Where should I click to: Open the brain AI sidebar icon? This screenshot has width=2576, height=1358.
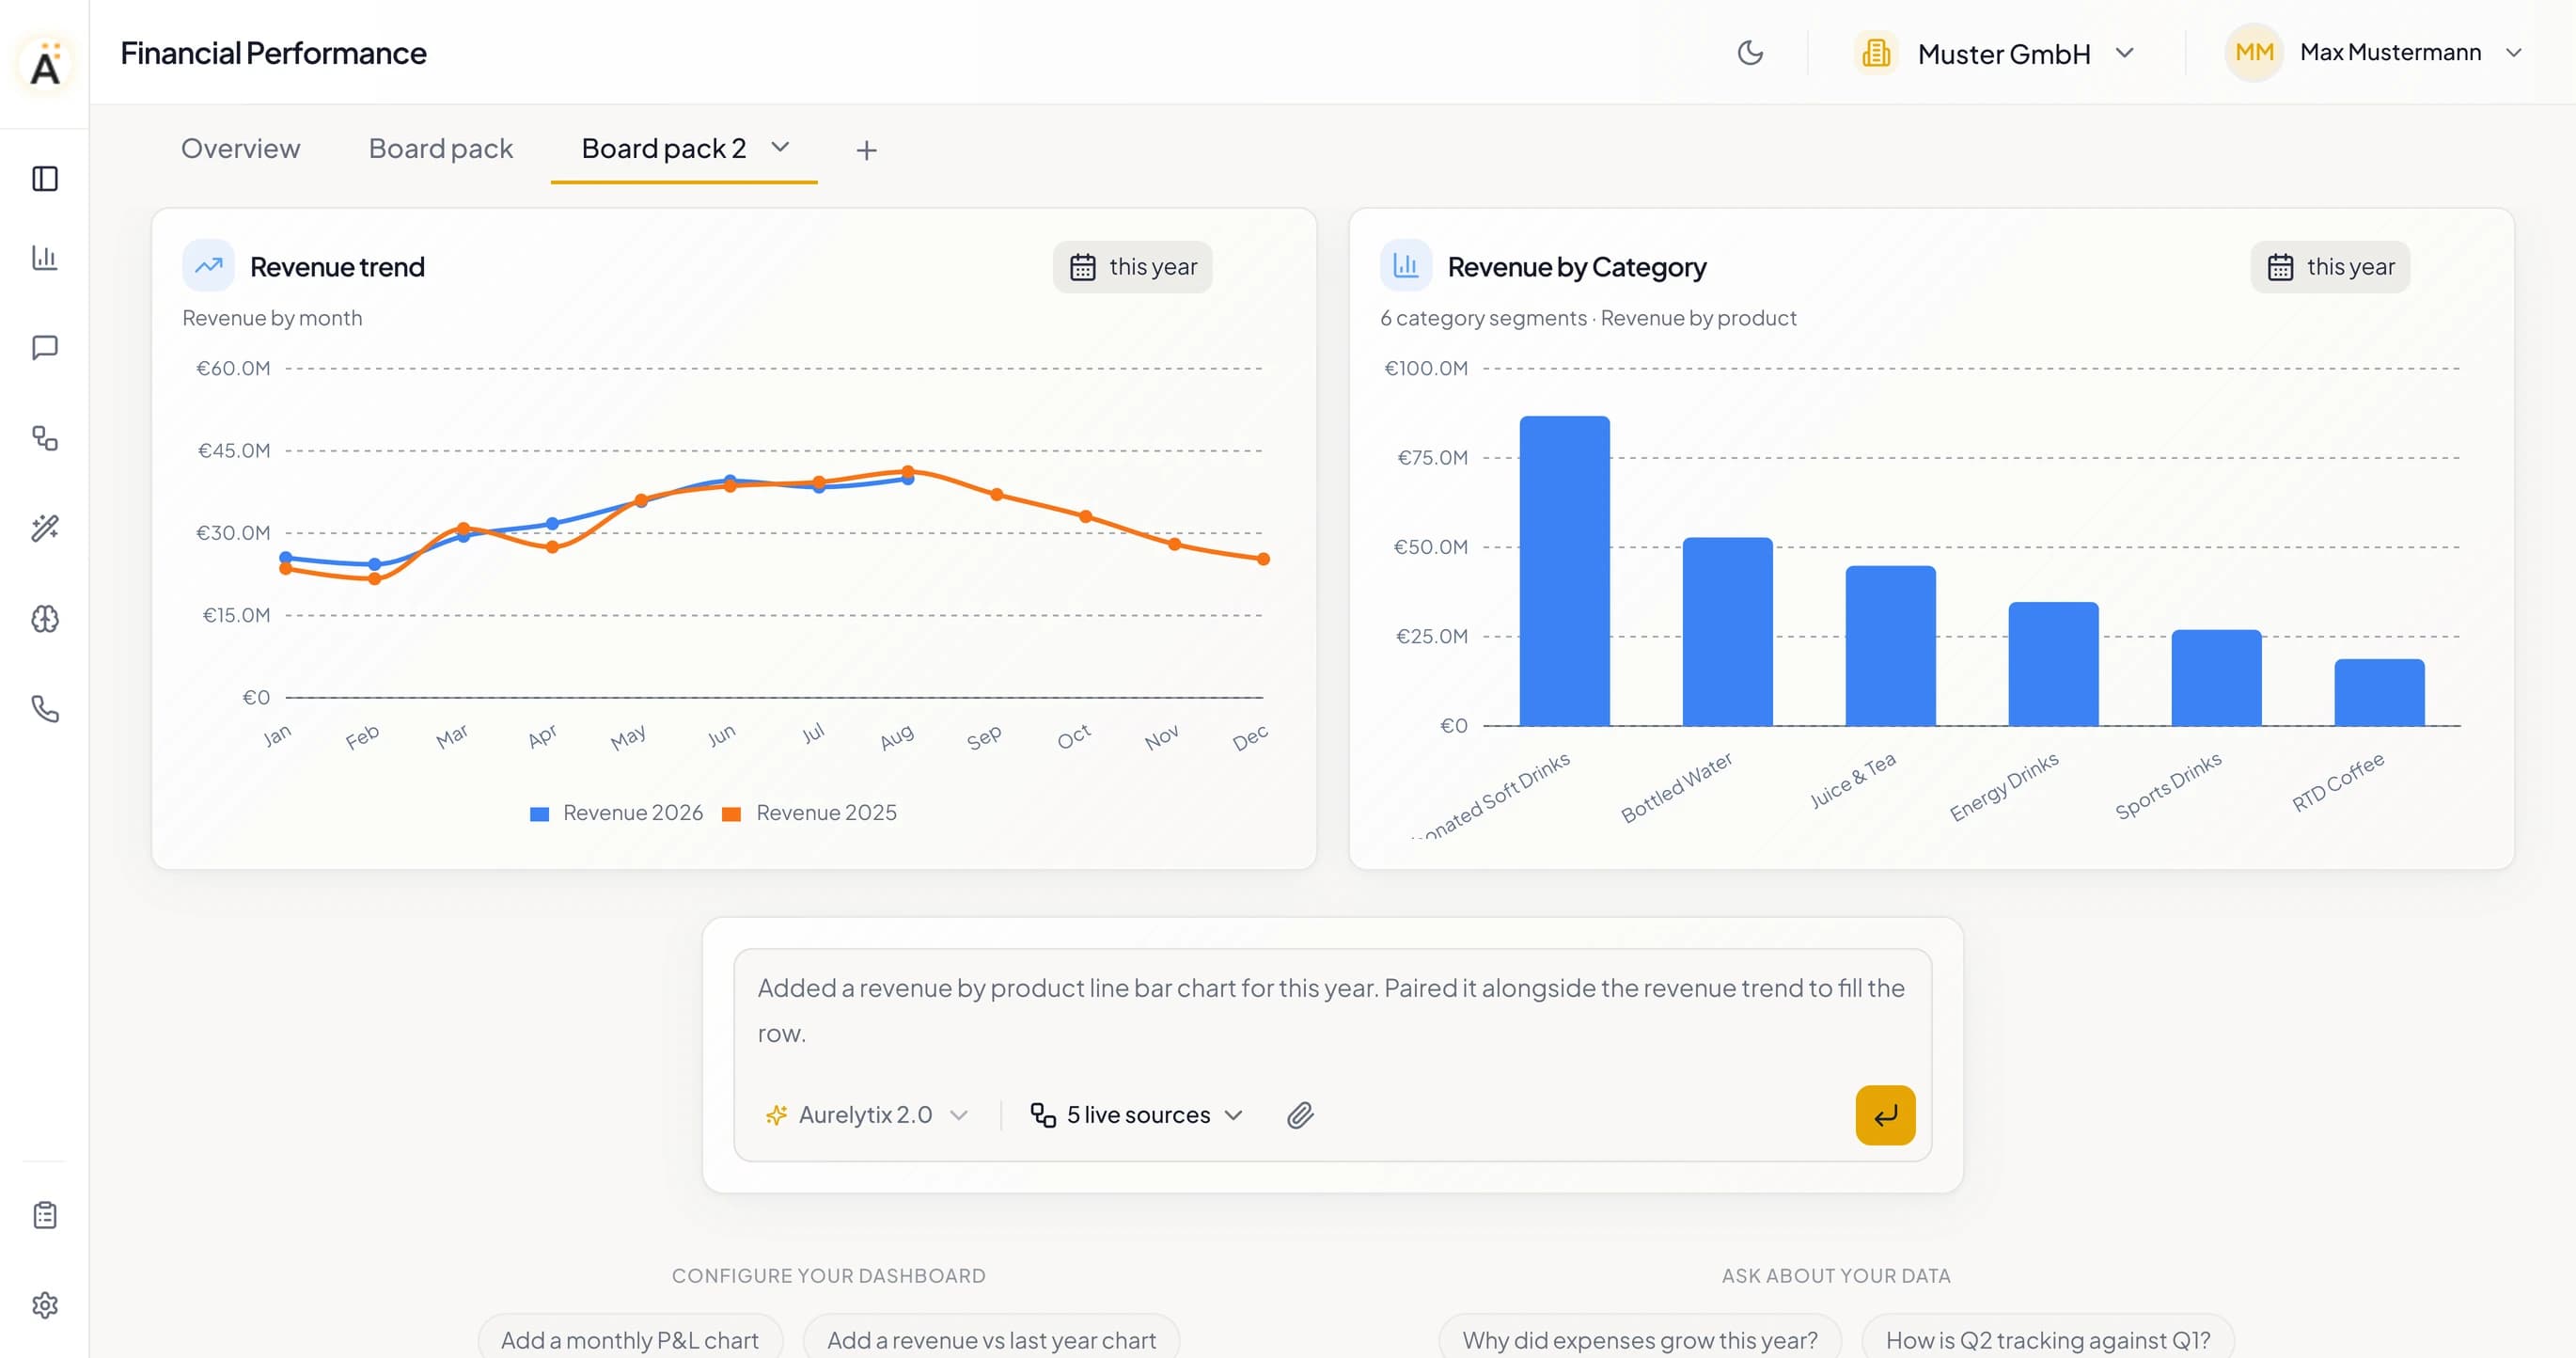[x=45, y=619]
